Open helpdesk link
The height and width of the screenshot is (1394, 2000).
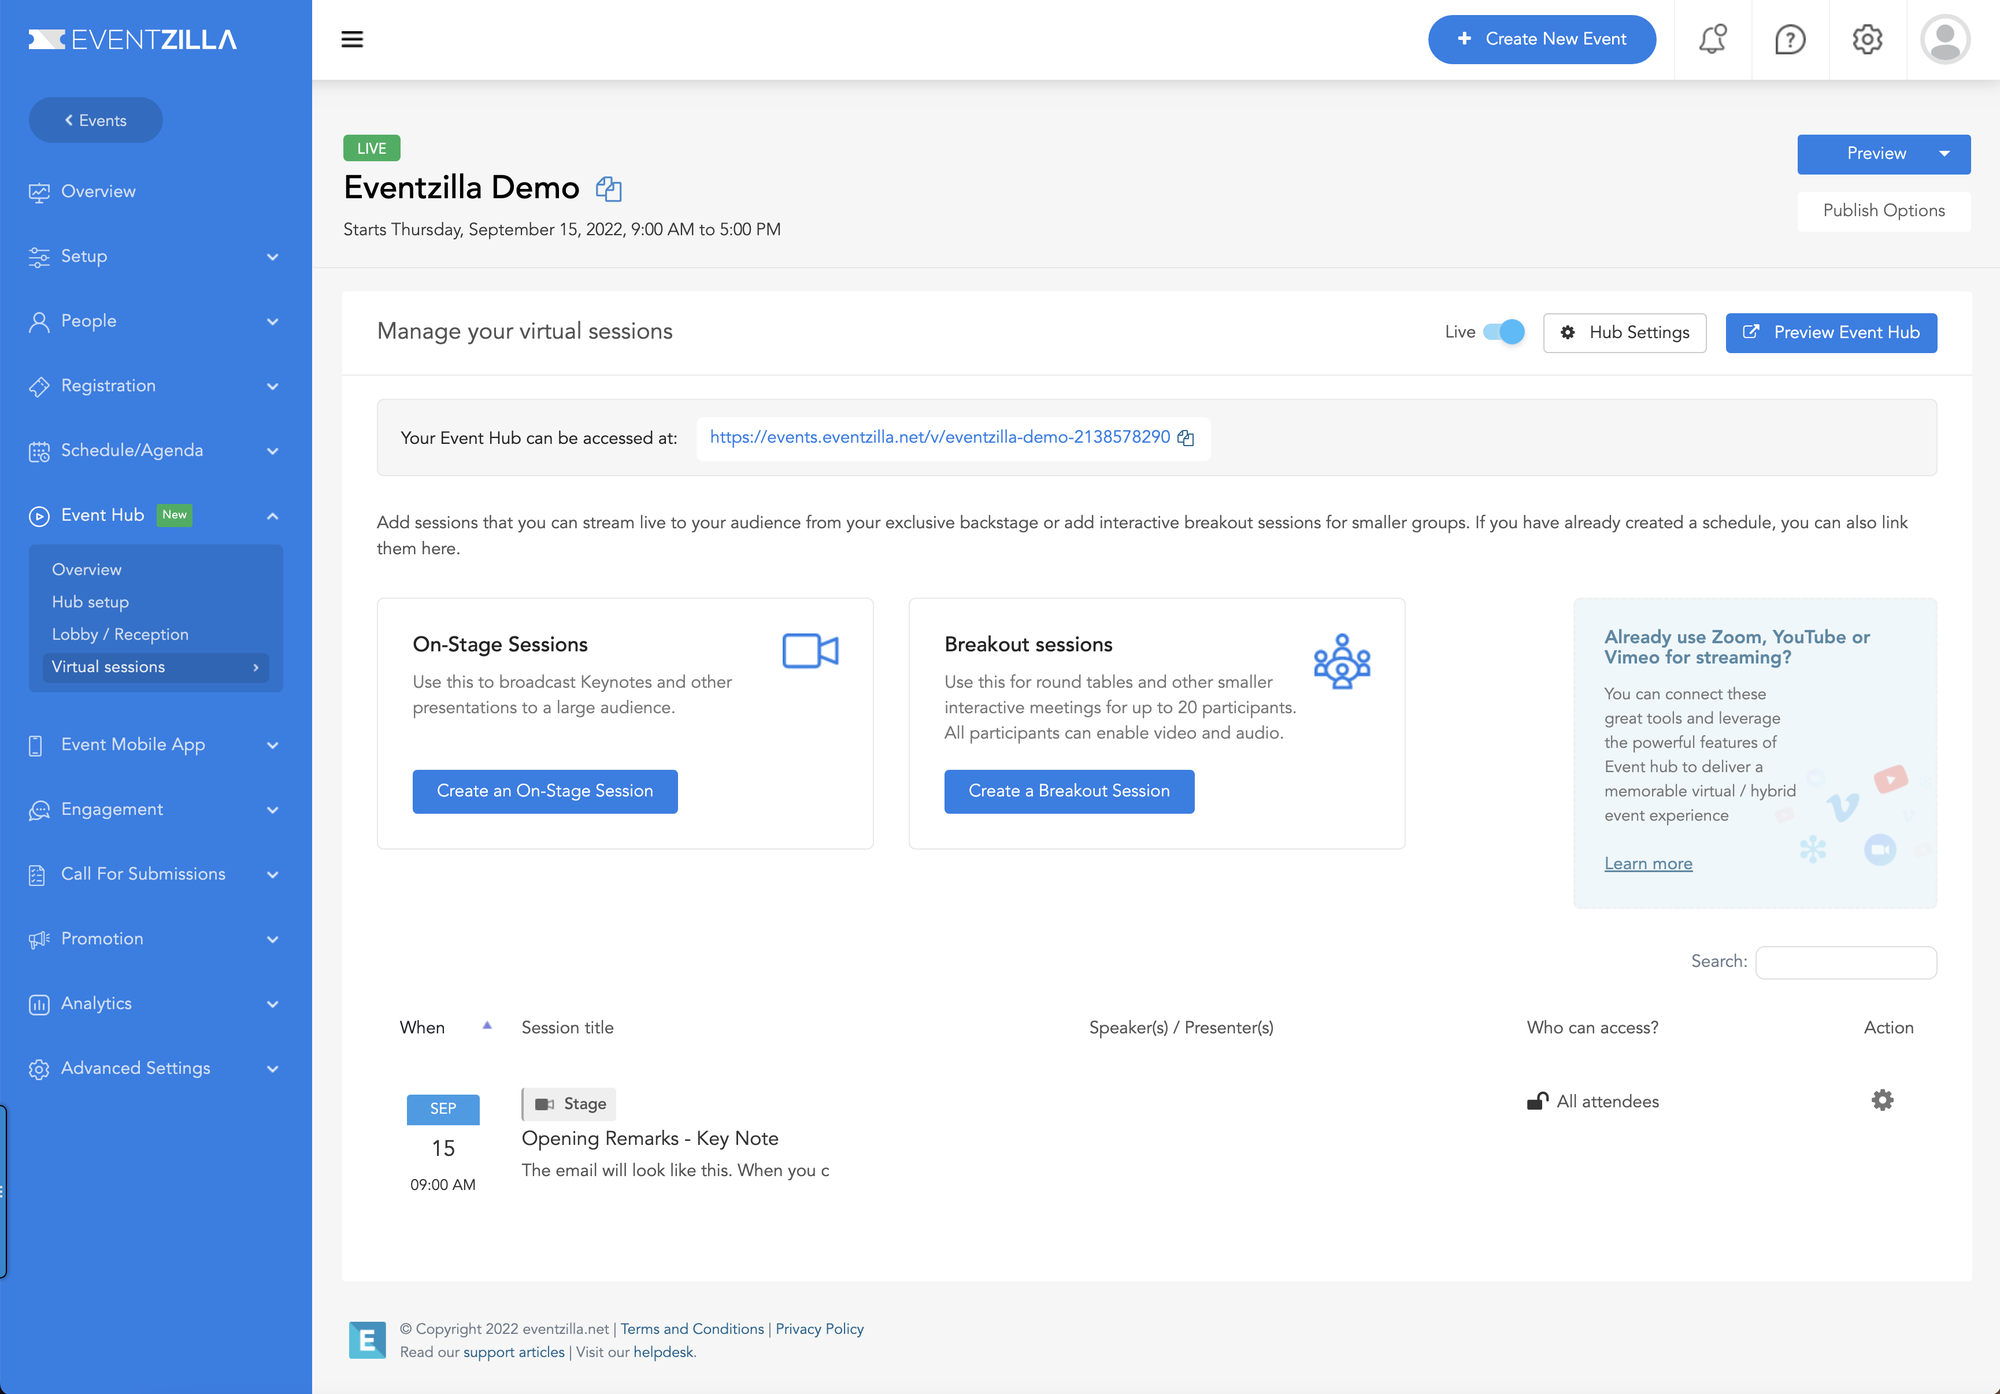(663, 1352)
